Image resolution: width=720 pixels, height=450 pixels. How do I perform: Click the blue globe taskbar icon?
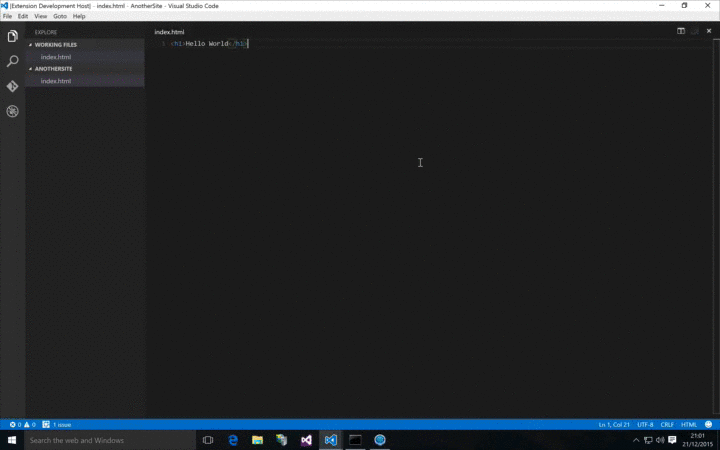(x=380, y=440)
